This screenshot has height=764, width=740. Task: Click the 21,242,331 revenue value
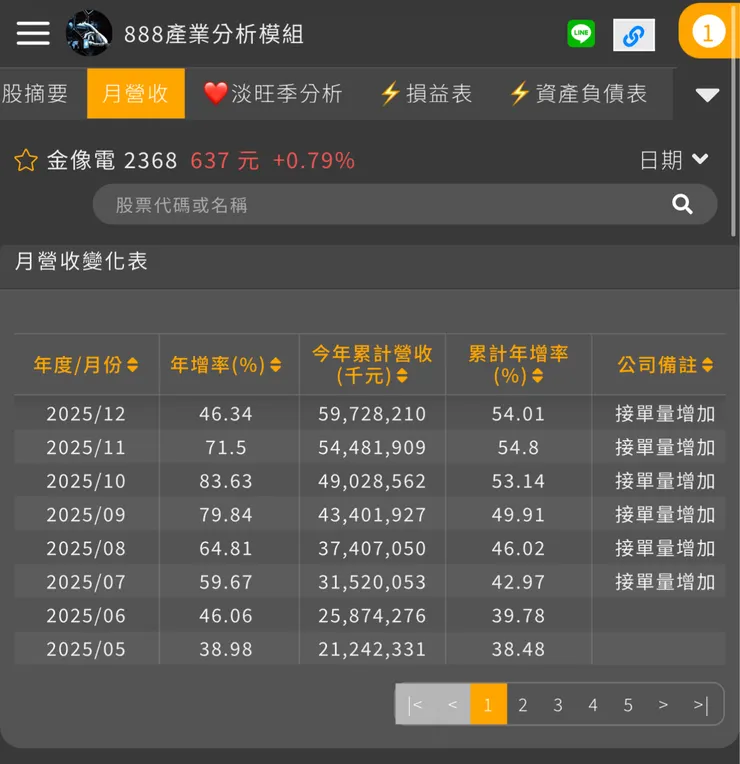click(372, 649)
